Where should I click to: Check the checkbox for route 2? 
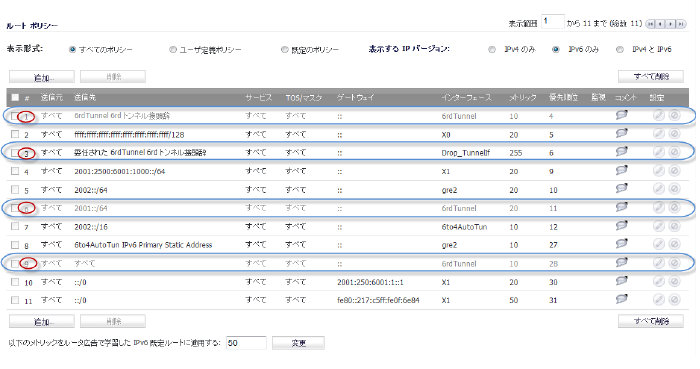[x=15, y=134]
